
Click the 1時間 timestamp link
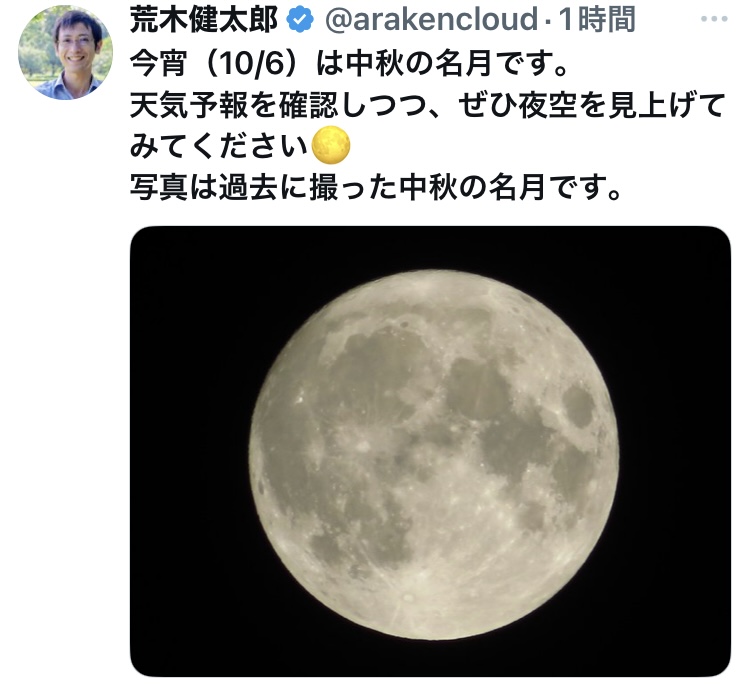coord(597,20)
